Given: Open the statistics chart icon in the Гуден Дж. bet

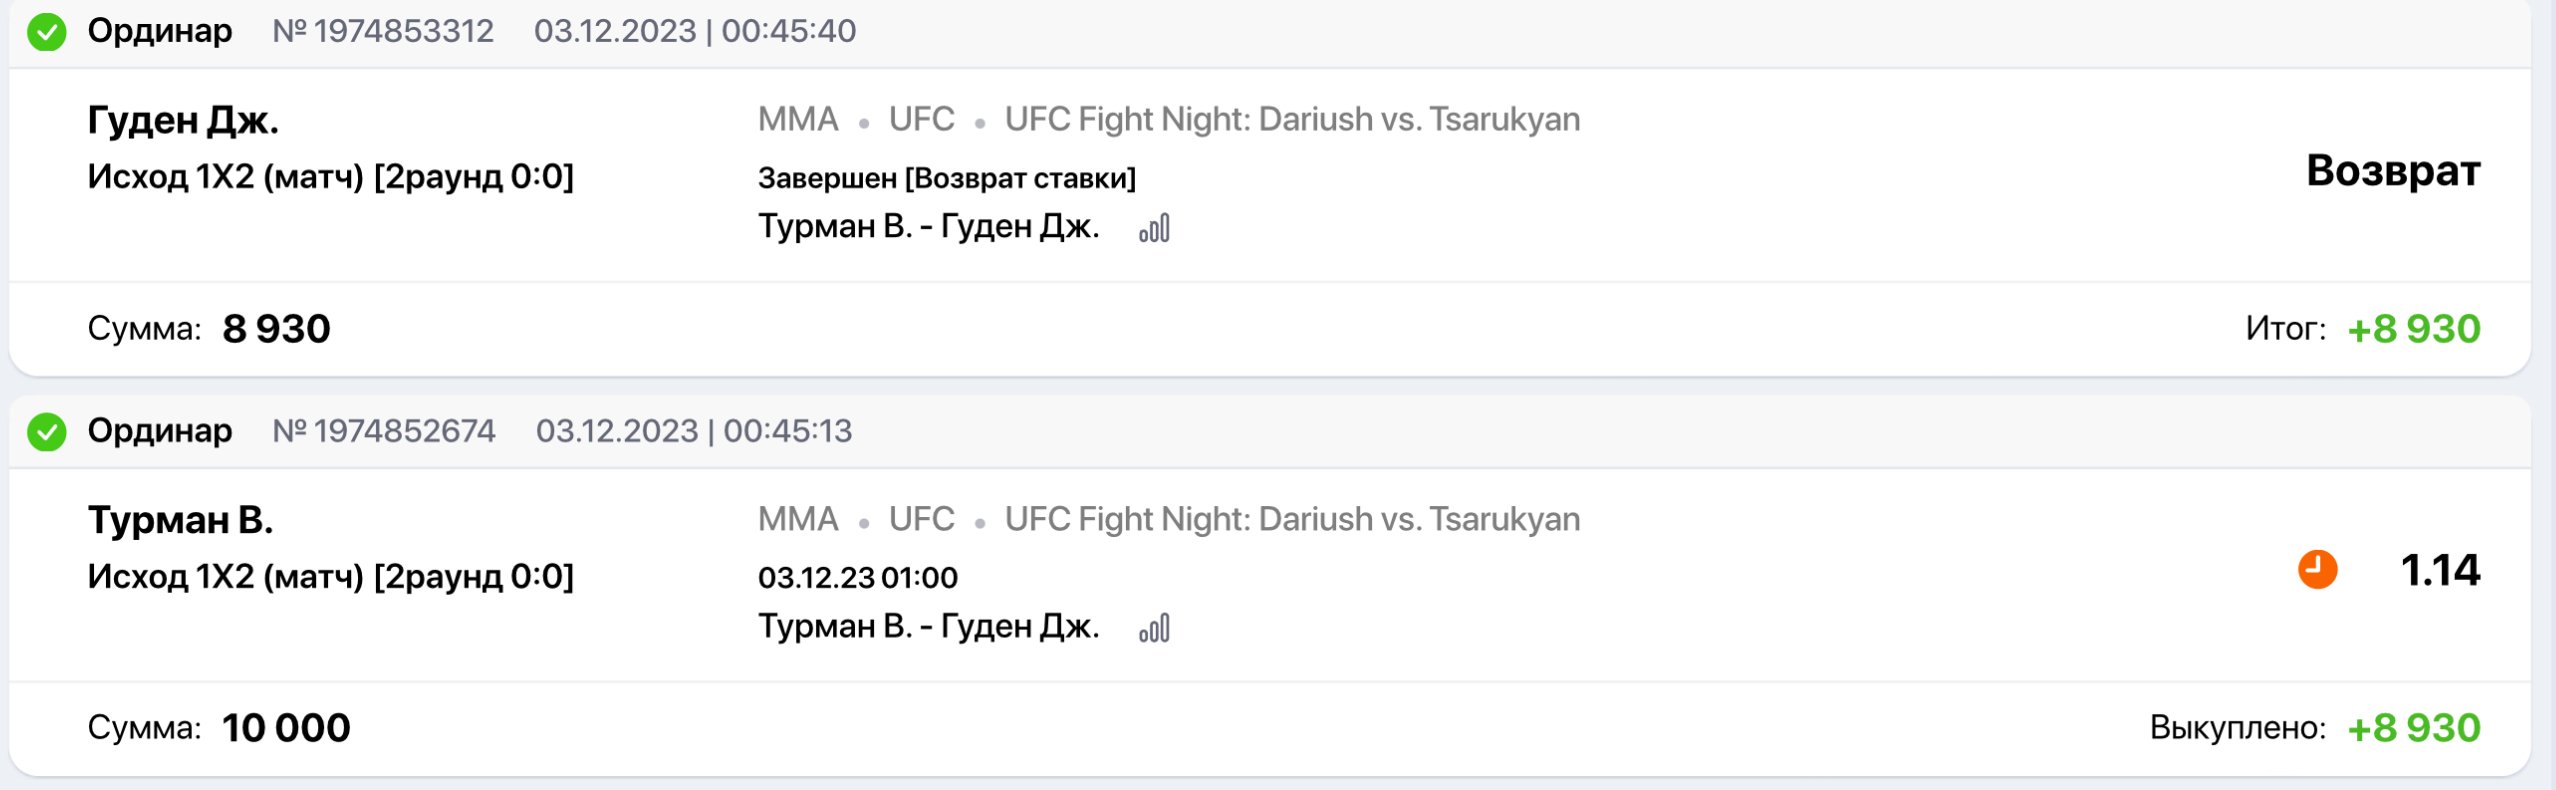Looking at the screenshot, I should tap(1154, 229).
